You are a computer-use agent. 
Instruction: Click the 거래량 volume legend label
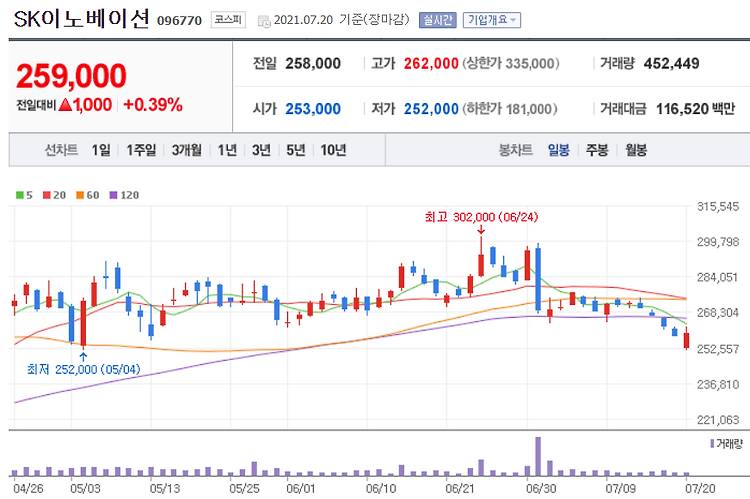tap(727, 444)
